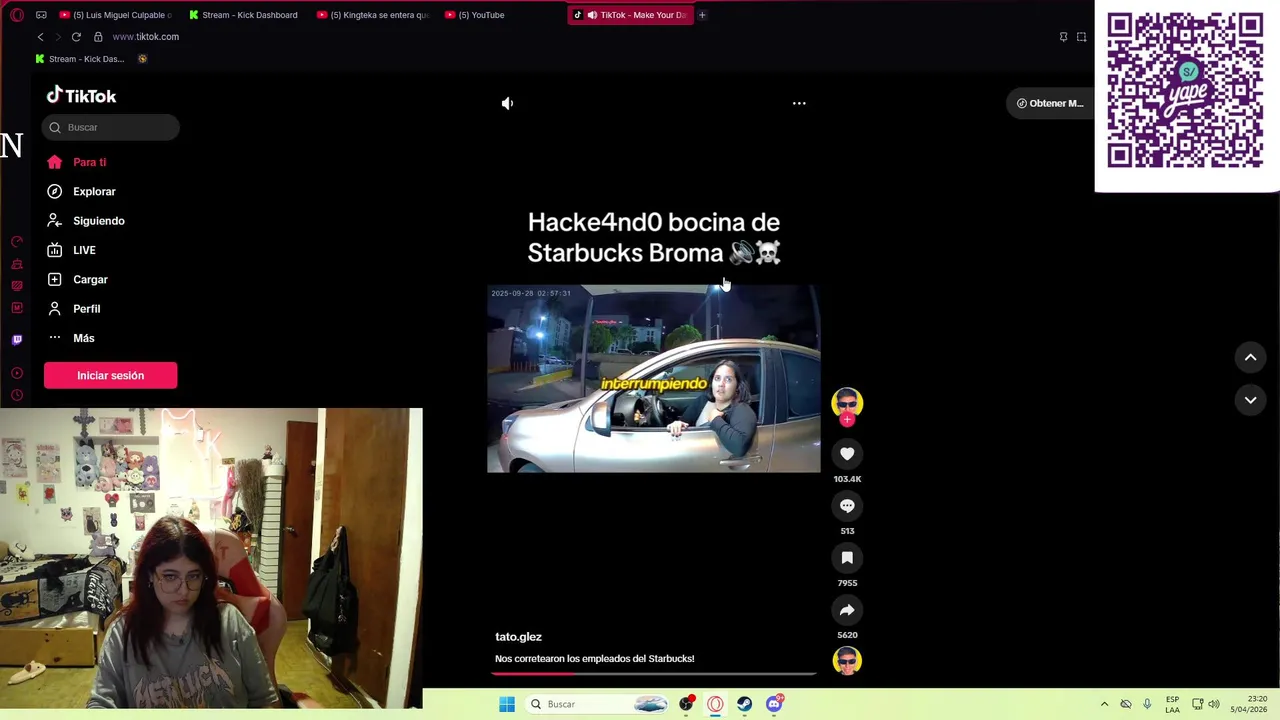Follow the creator via the plus badge
Screen dimensions: 1280x720
[x=847, y=420]
